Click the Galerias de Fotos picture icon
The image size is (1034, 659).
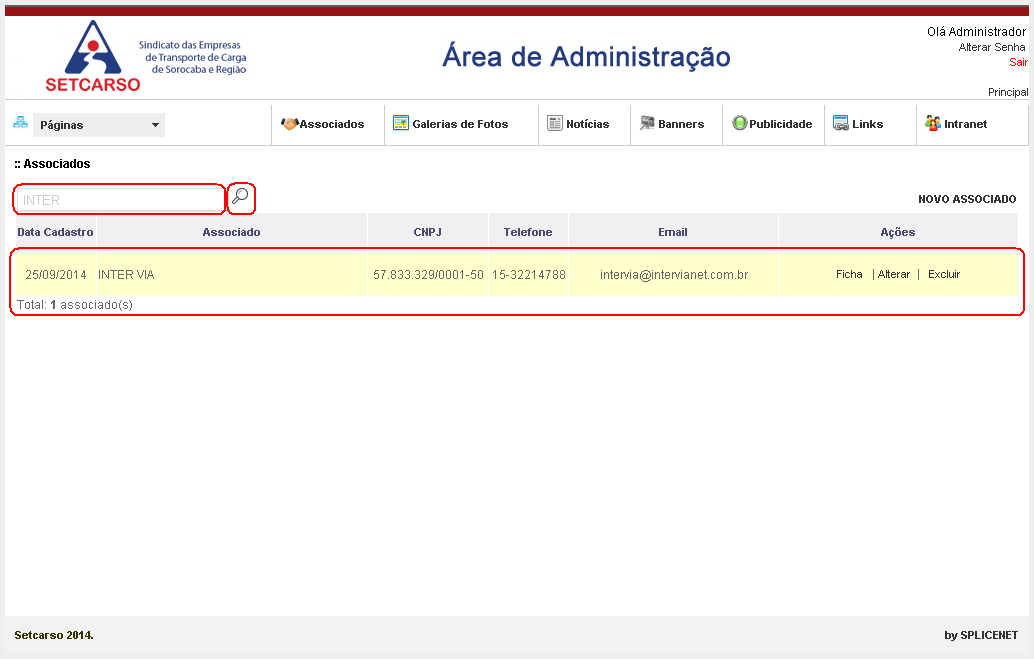coord(401,123)
